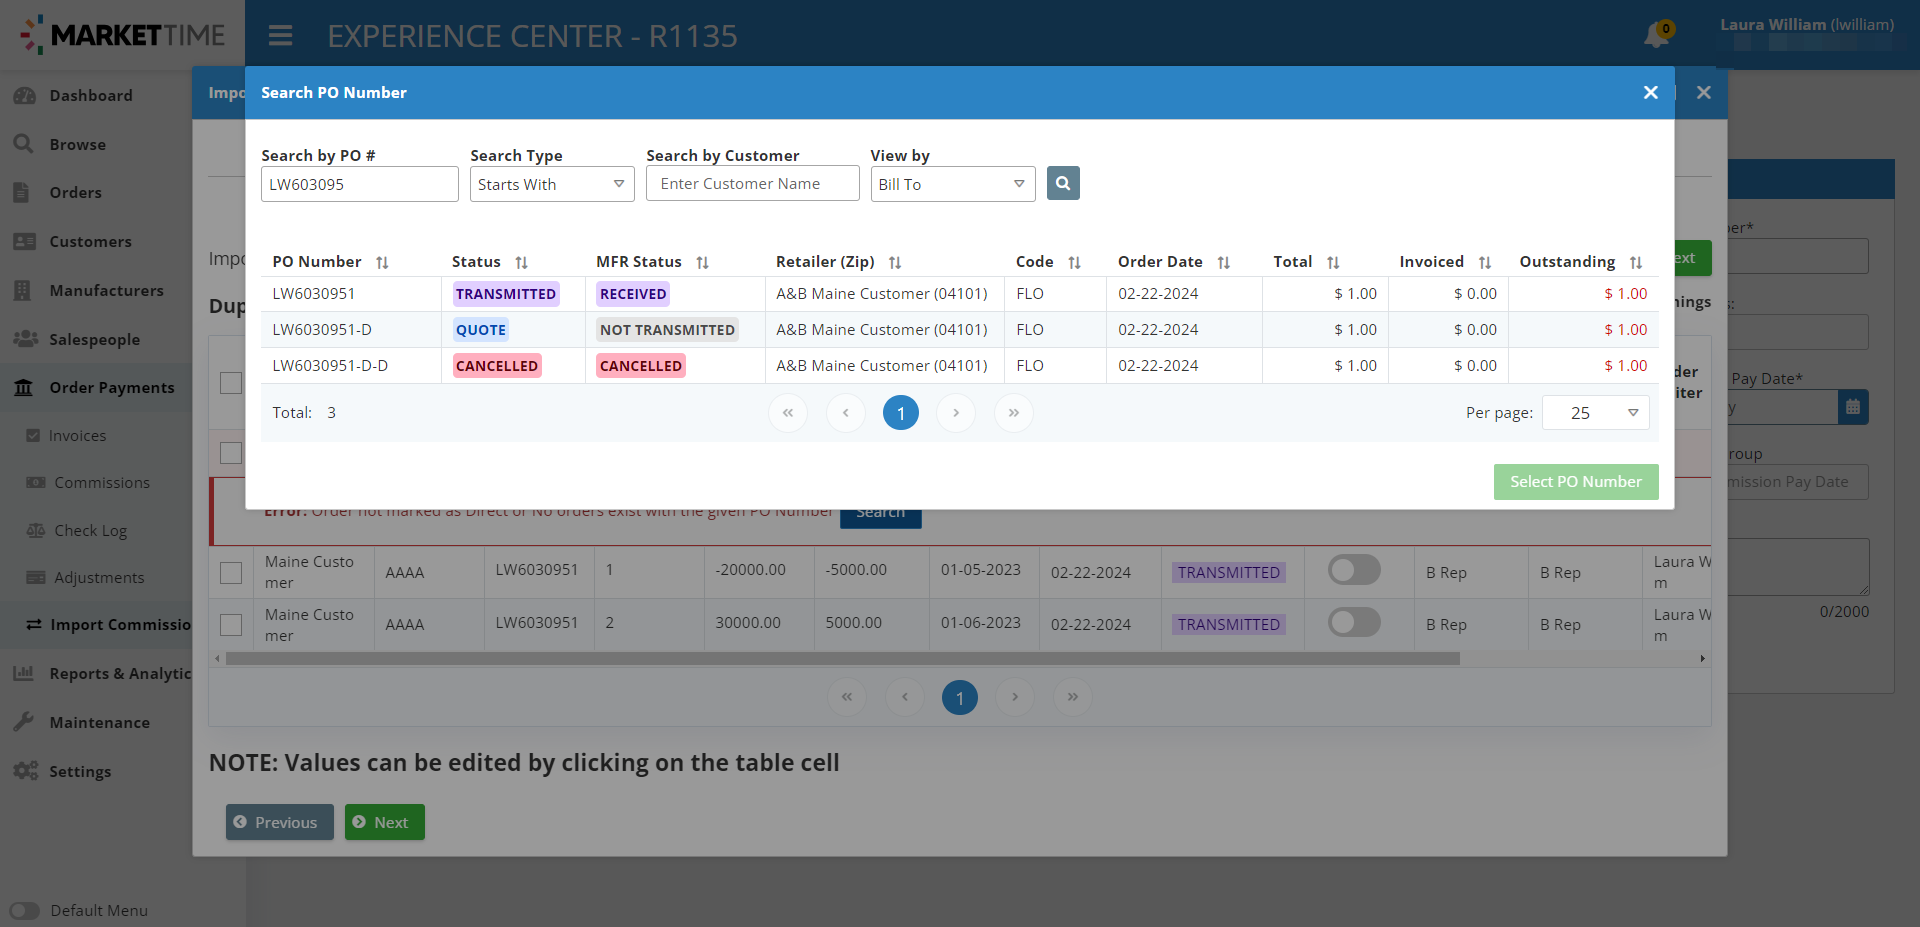Open Customers in the sidebar

pyautogui.click(x=90, y=241)
